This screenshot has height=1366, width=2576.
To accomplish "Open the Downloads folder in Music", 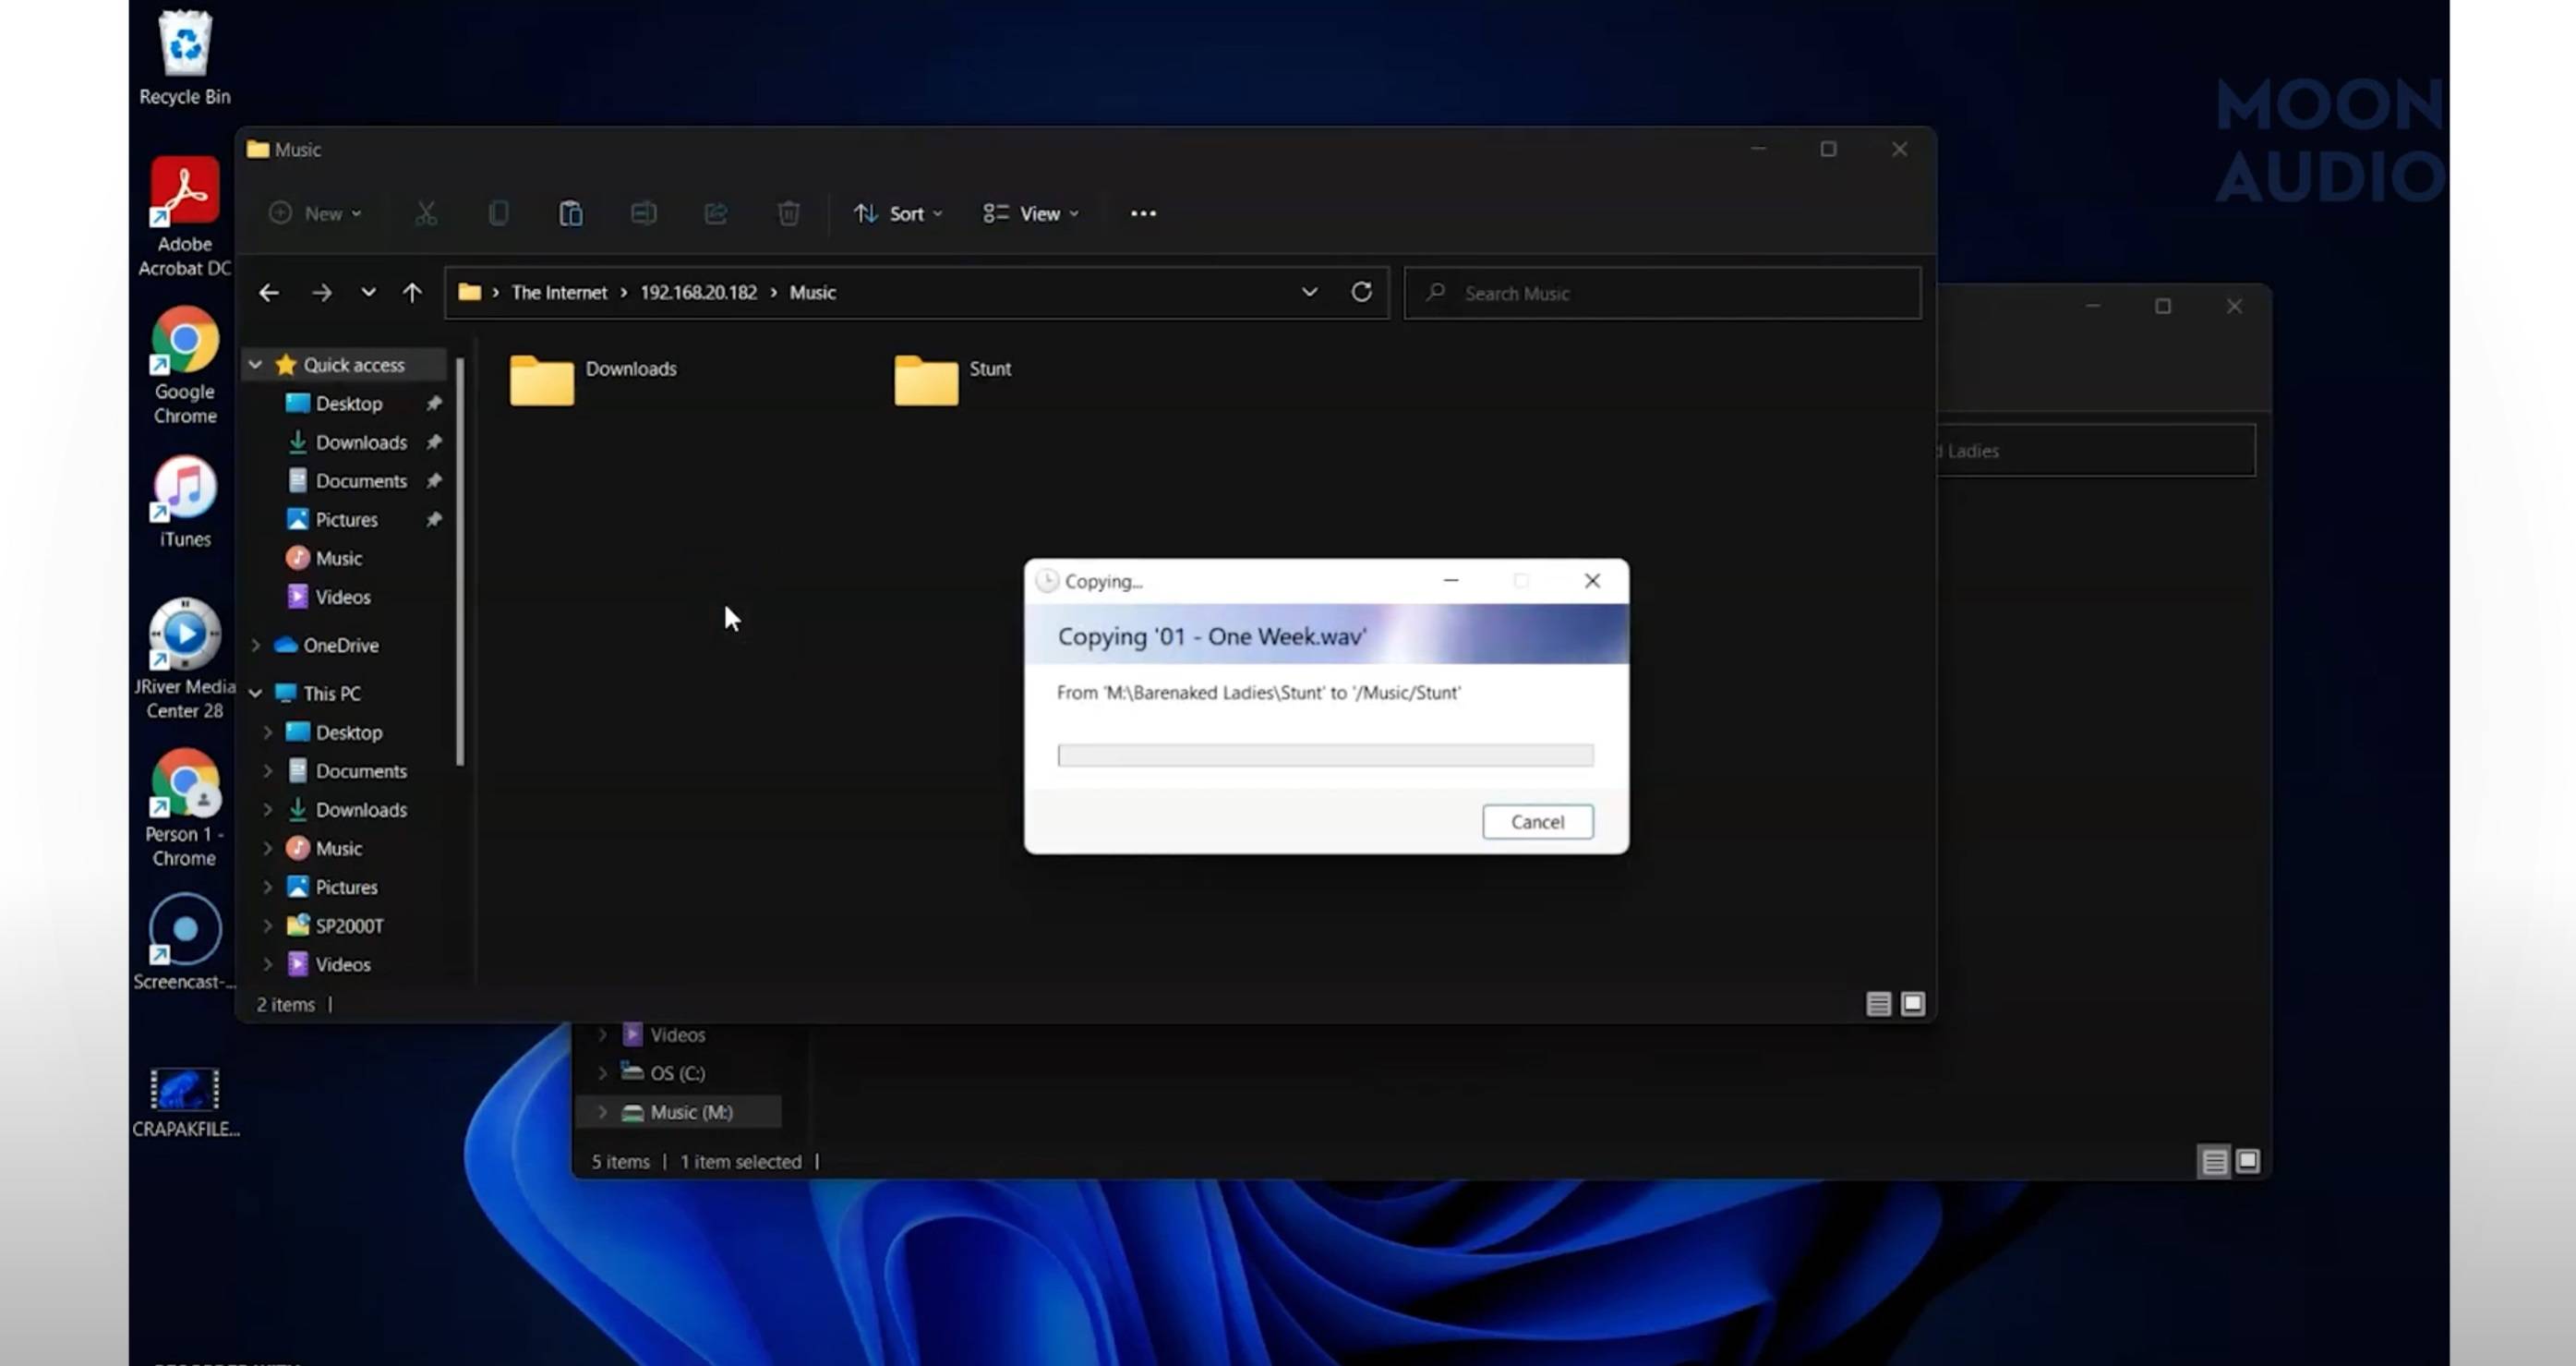I will tap(593, 380).
